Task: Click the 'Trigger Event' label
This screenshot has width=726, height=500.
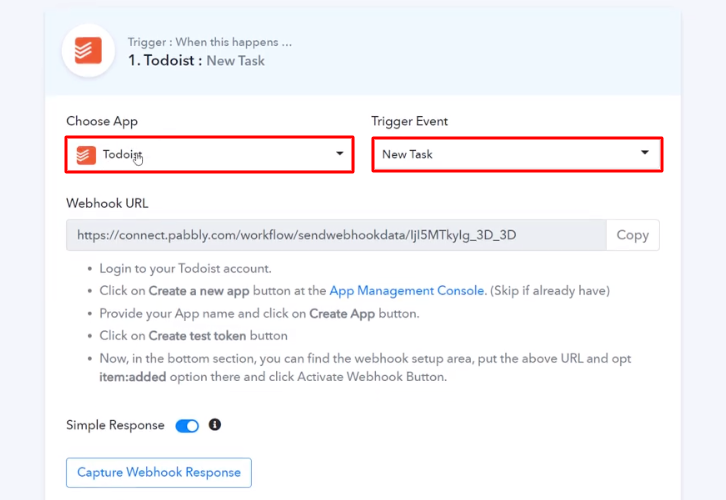Action: (409, 121)
